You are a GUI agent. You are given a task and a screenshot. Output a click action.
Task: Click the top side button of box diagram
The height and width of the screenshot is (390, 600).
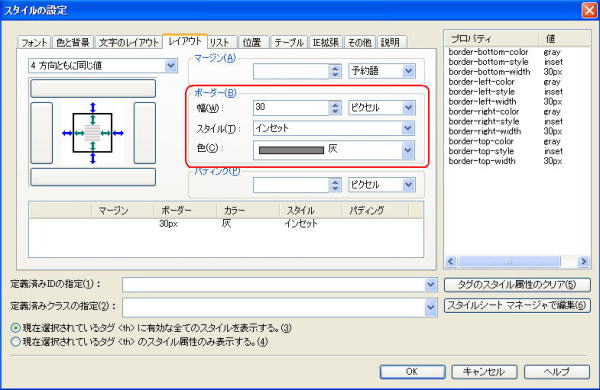[93, 88]
